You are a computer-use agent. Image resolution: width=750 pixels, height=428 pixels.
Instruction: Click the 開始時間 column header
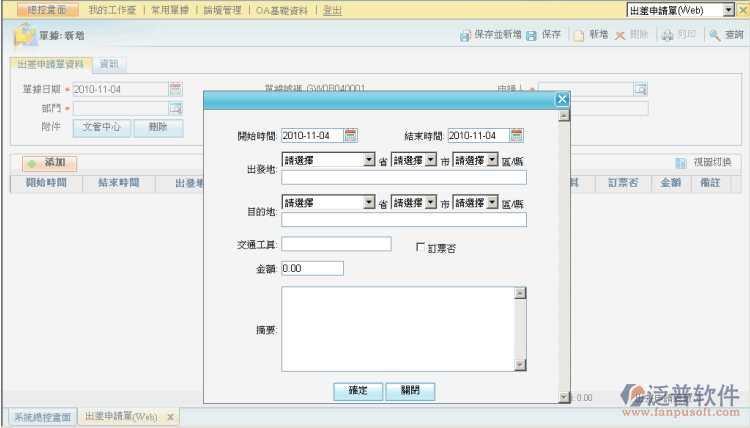[46, 183]
